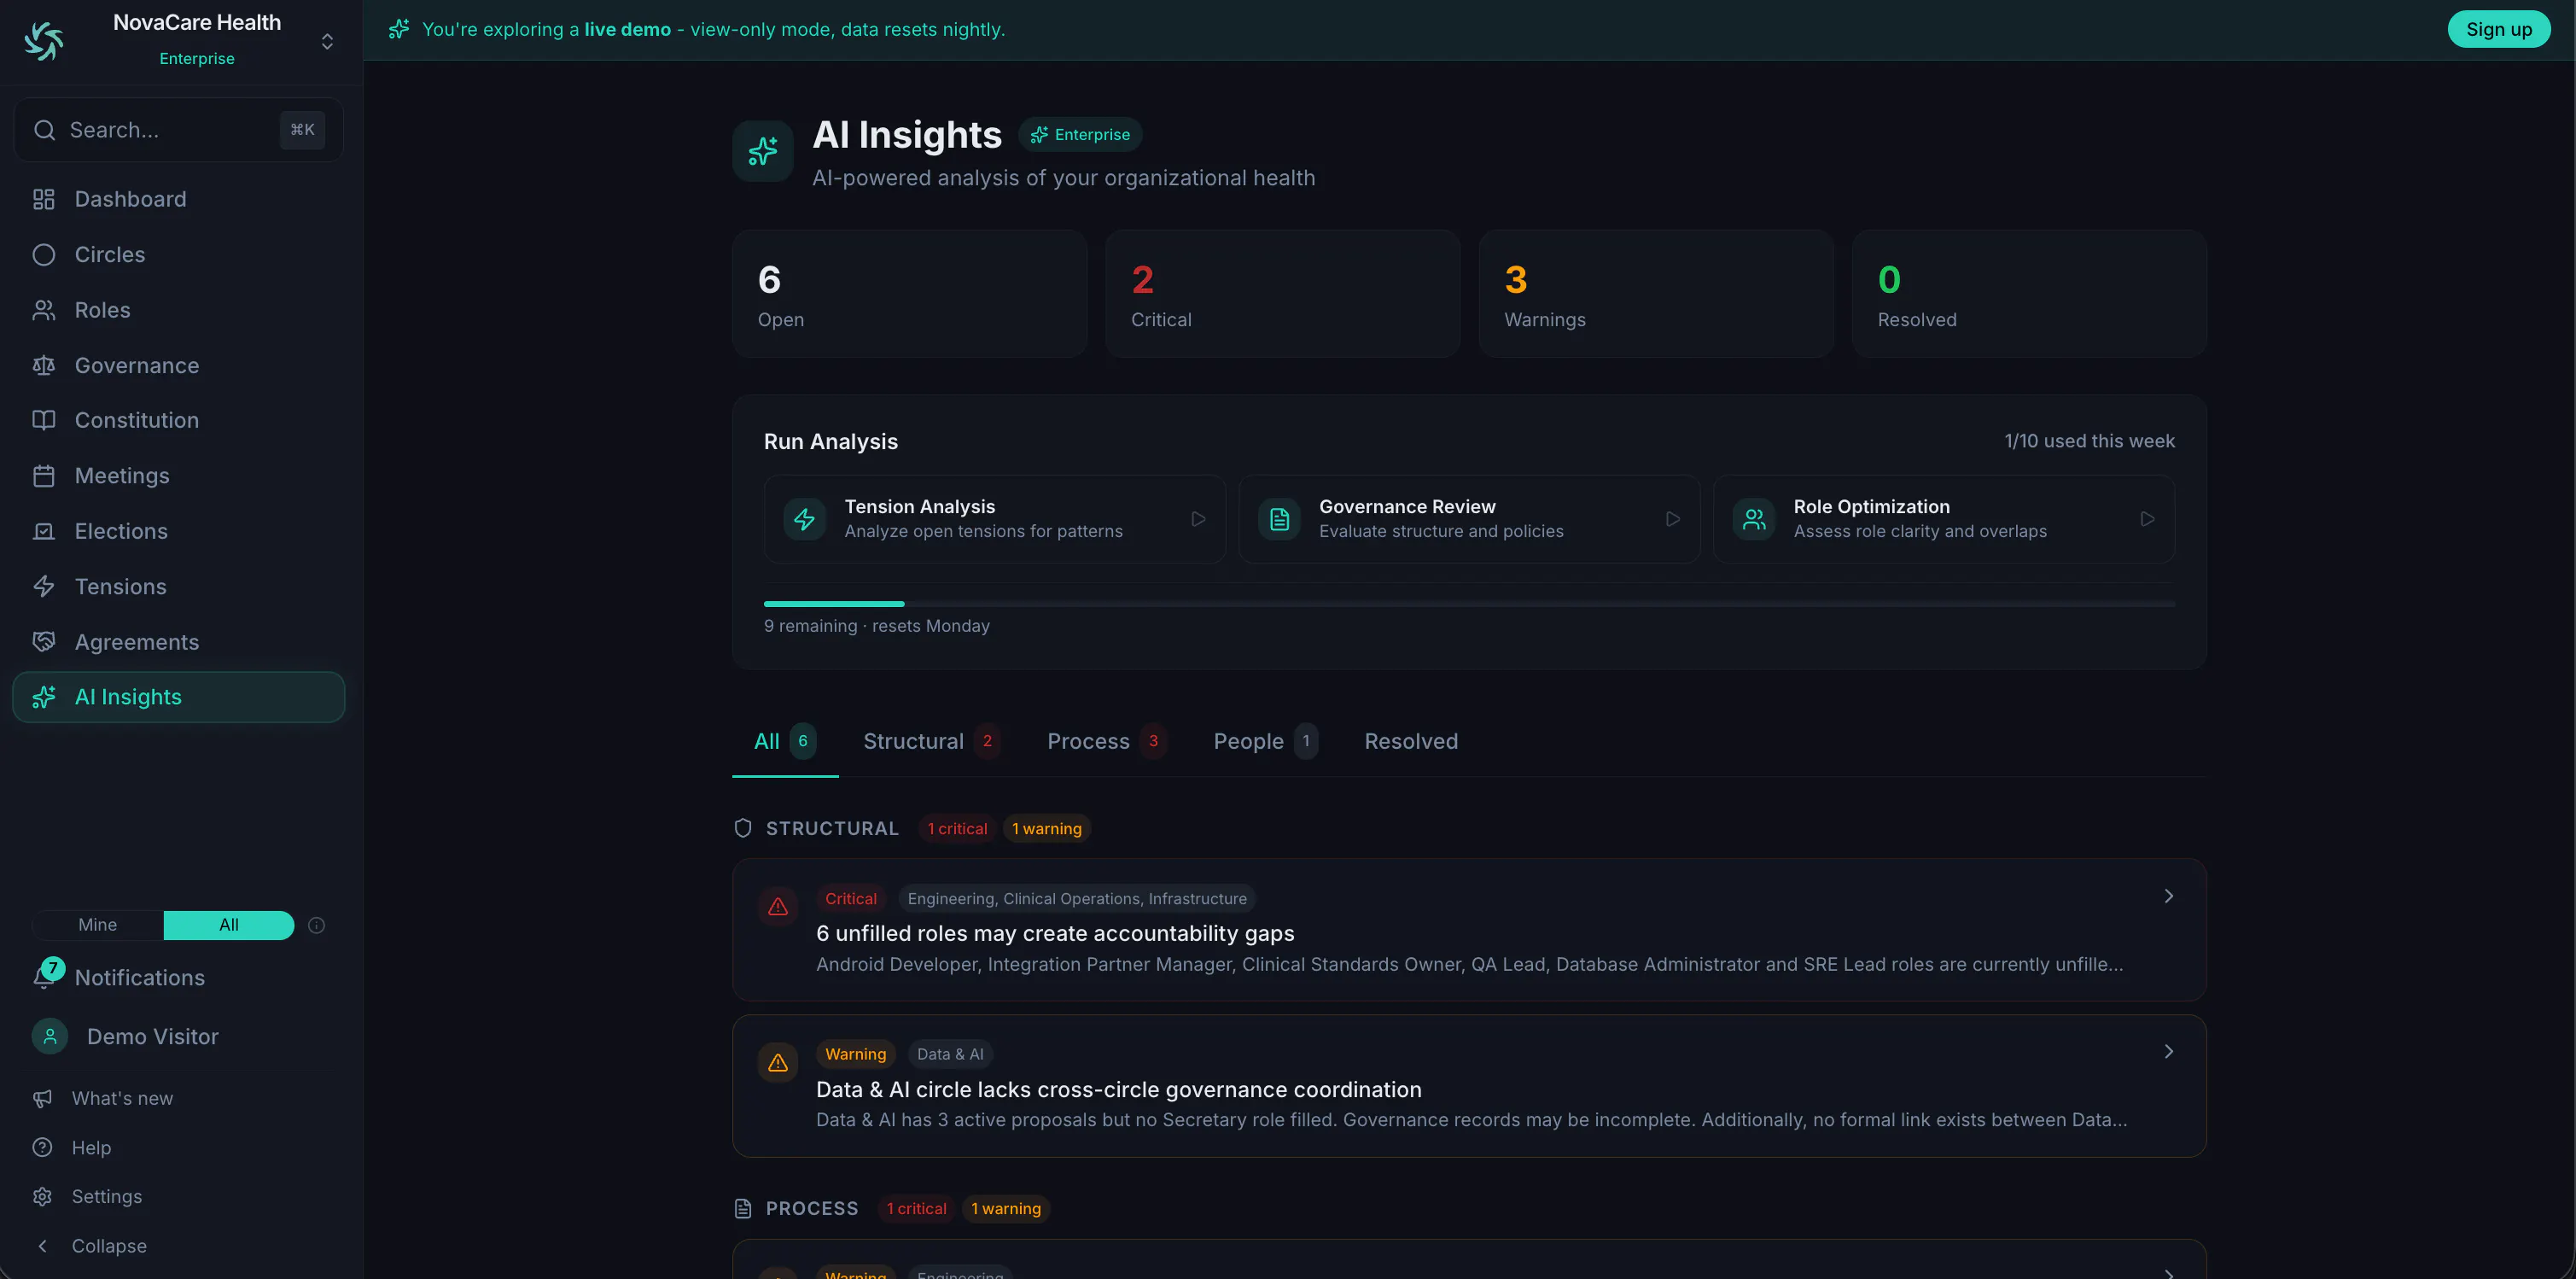Viewport: 2576px width, 1279px height.
Task: Click the Circles icon in sidebar
Action: [43, 255]
